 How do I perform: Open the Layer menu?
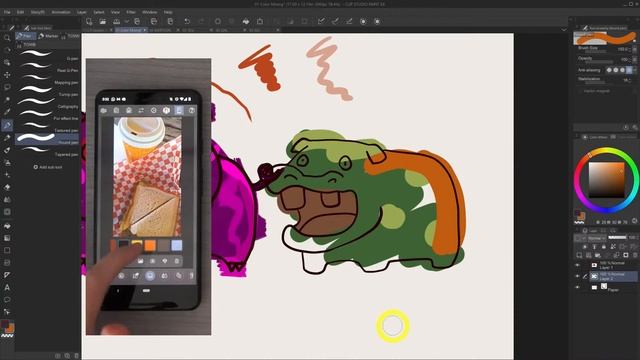82,12
